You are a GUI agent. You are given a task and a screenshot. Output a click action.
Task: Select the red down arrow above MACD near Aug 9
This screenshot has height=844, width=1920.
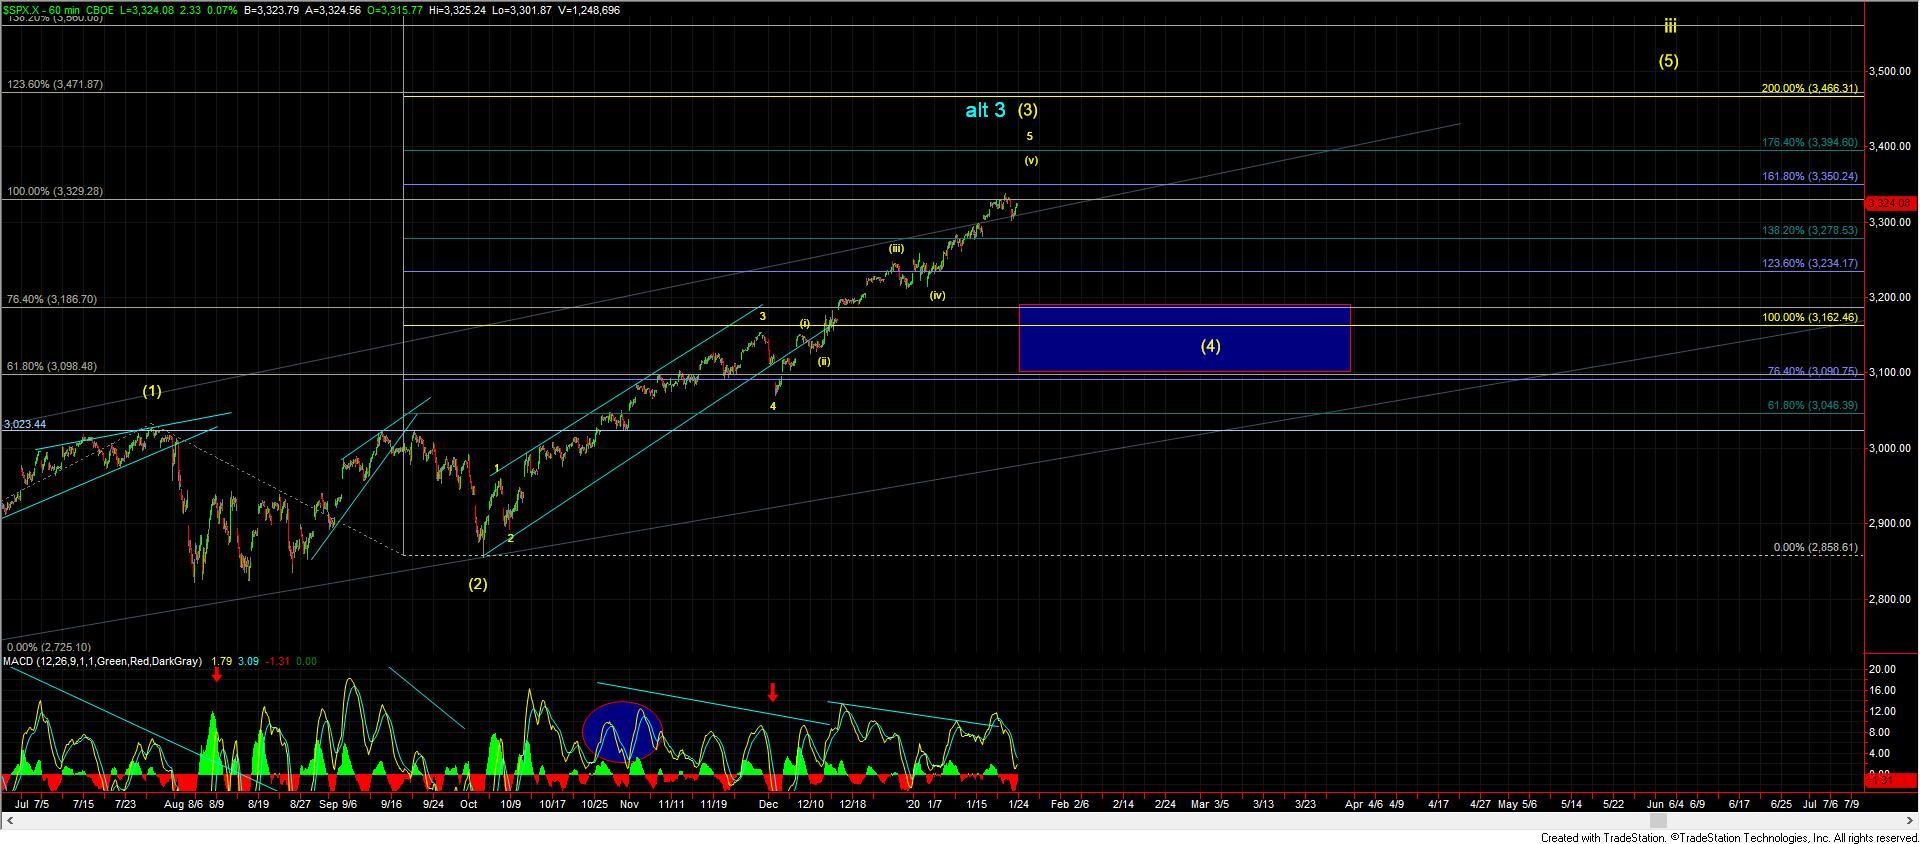click(217, 676)
